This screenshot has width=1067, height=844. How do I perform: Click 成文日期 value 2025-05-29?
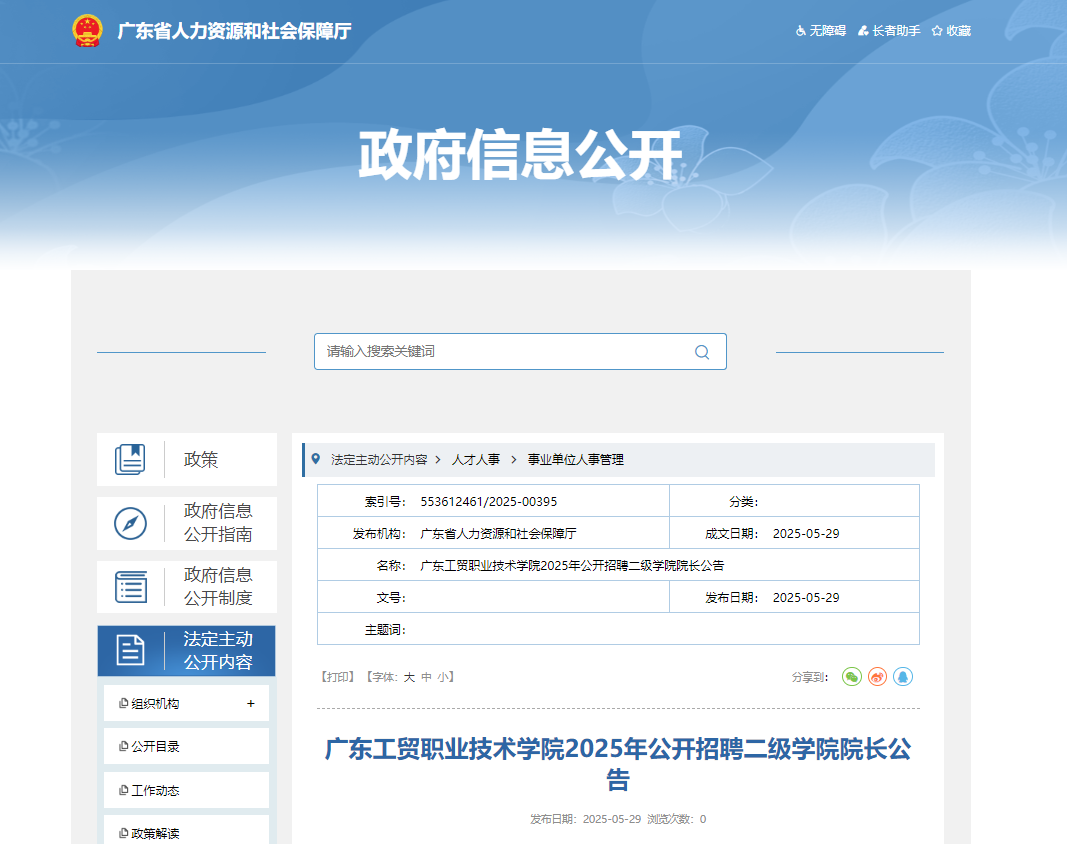tap(806, 534)
